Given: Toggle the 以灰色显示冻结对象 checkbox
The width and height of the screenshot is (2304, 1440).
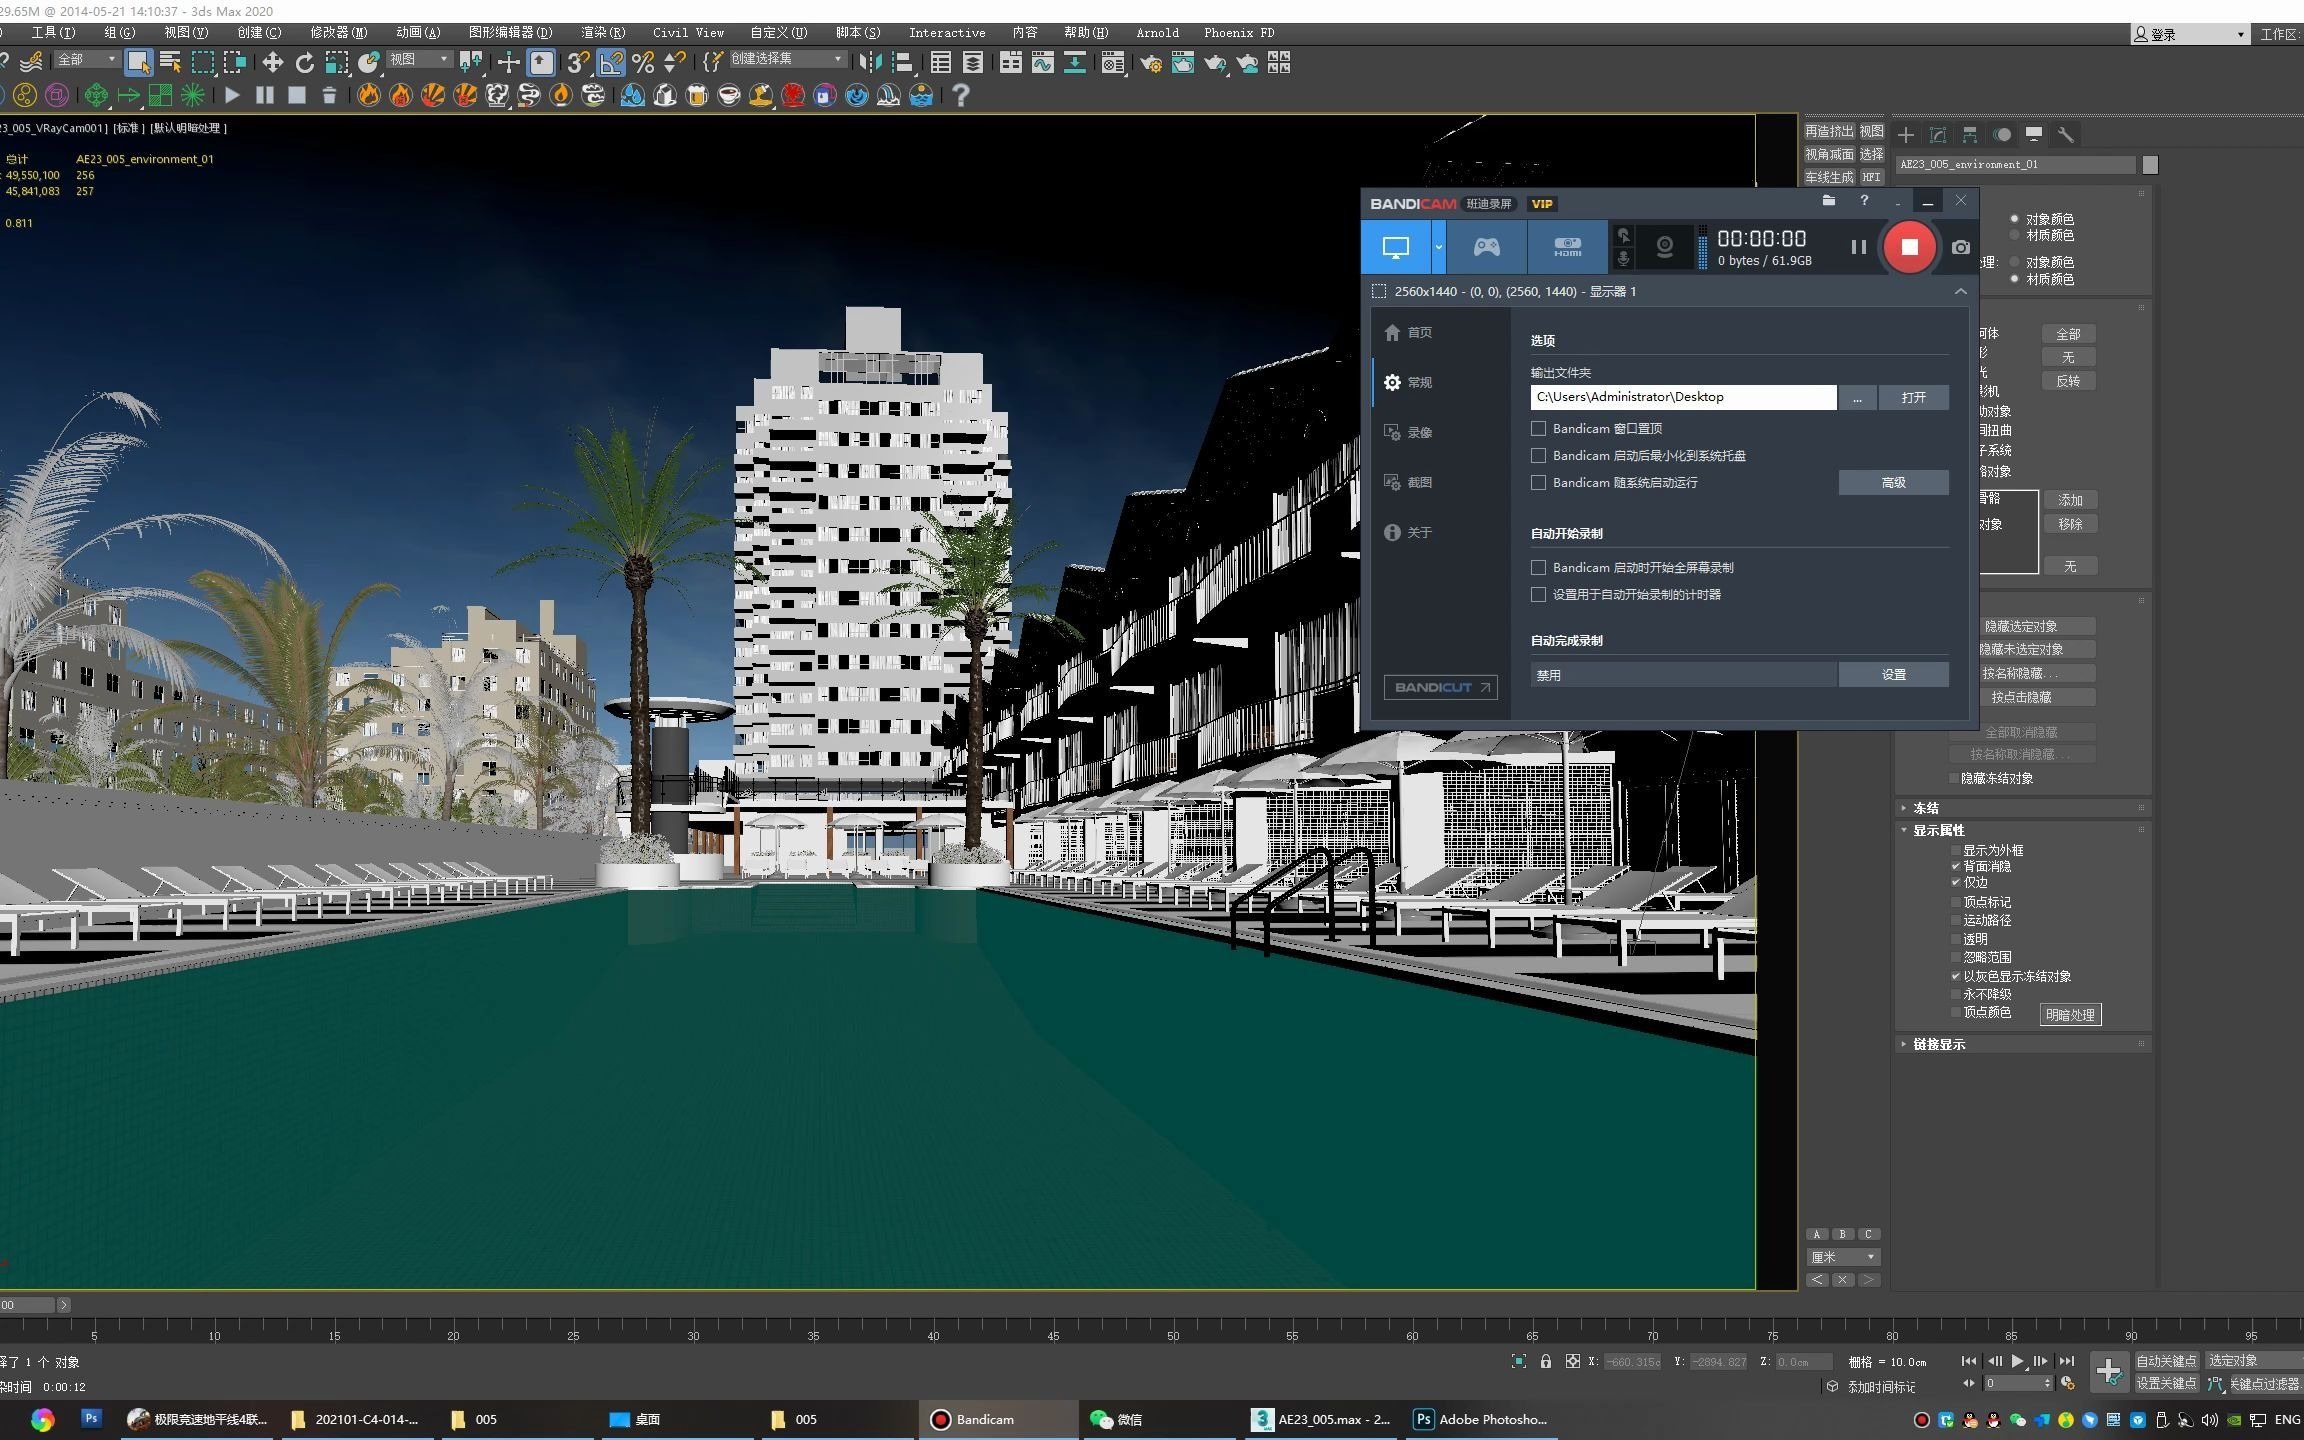Looking at the screenshot, I should click(1956, 976).
